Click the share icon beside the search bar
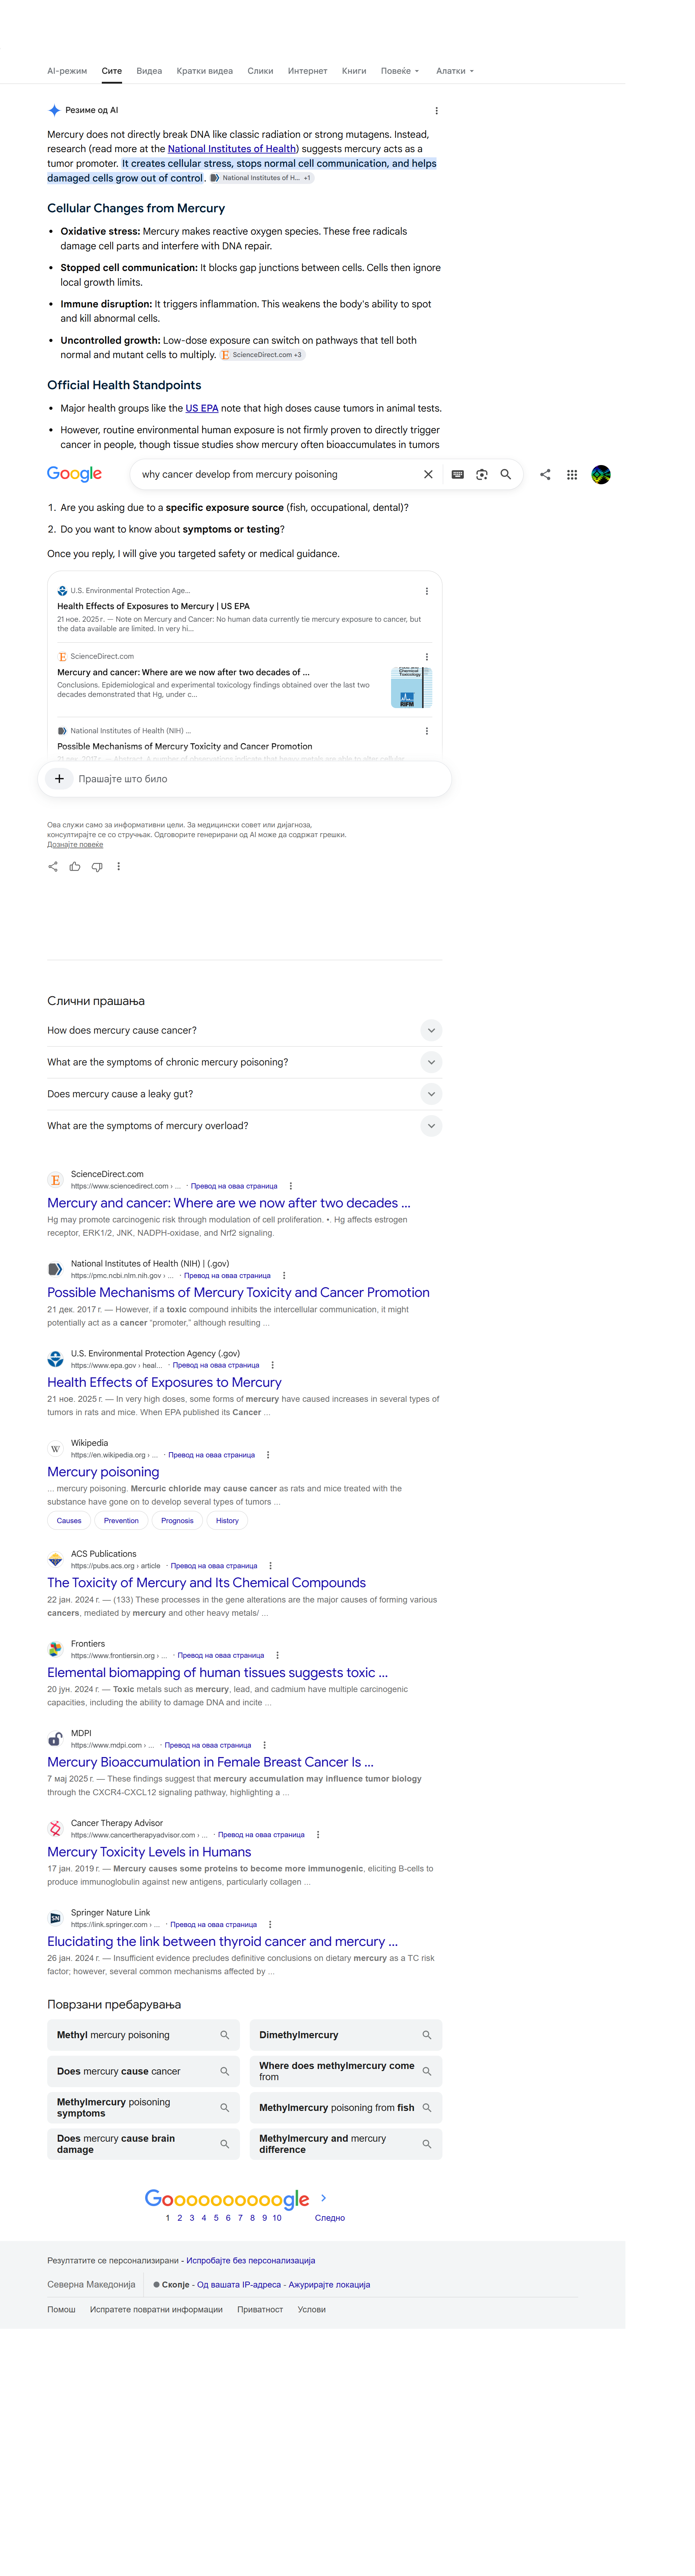 click(x=545, y=475)
